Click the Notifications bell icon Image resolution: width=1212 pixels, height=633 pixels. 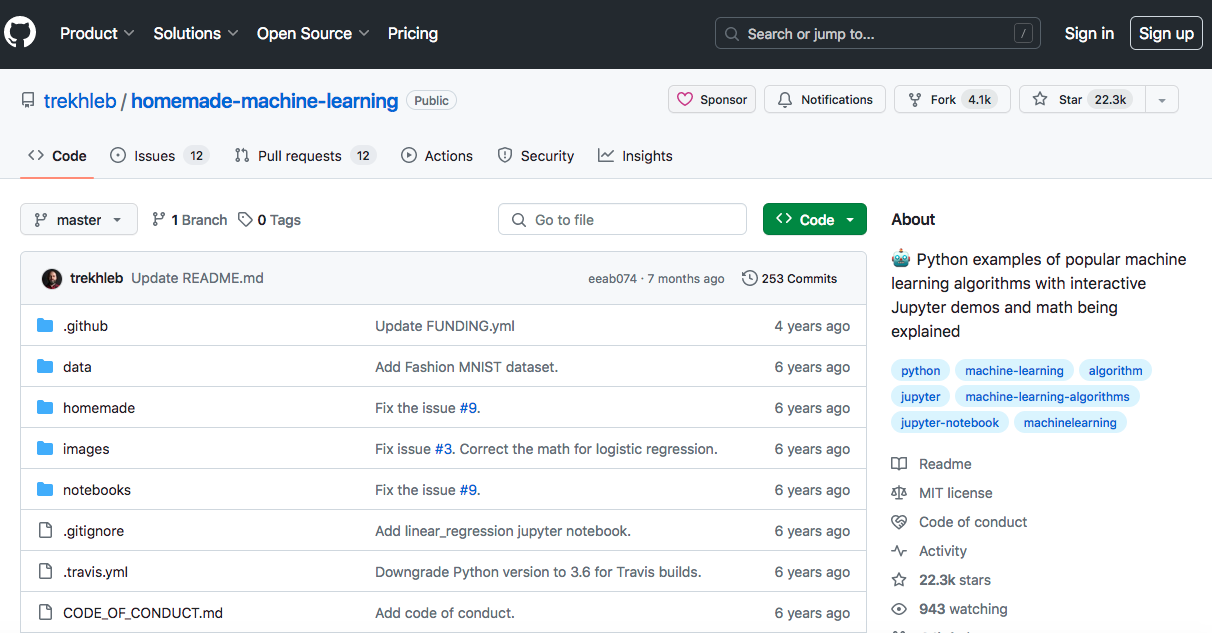tap(785, 99)
